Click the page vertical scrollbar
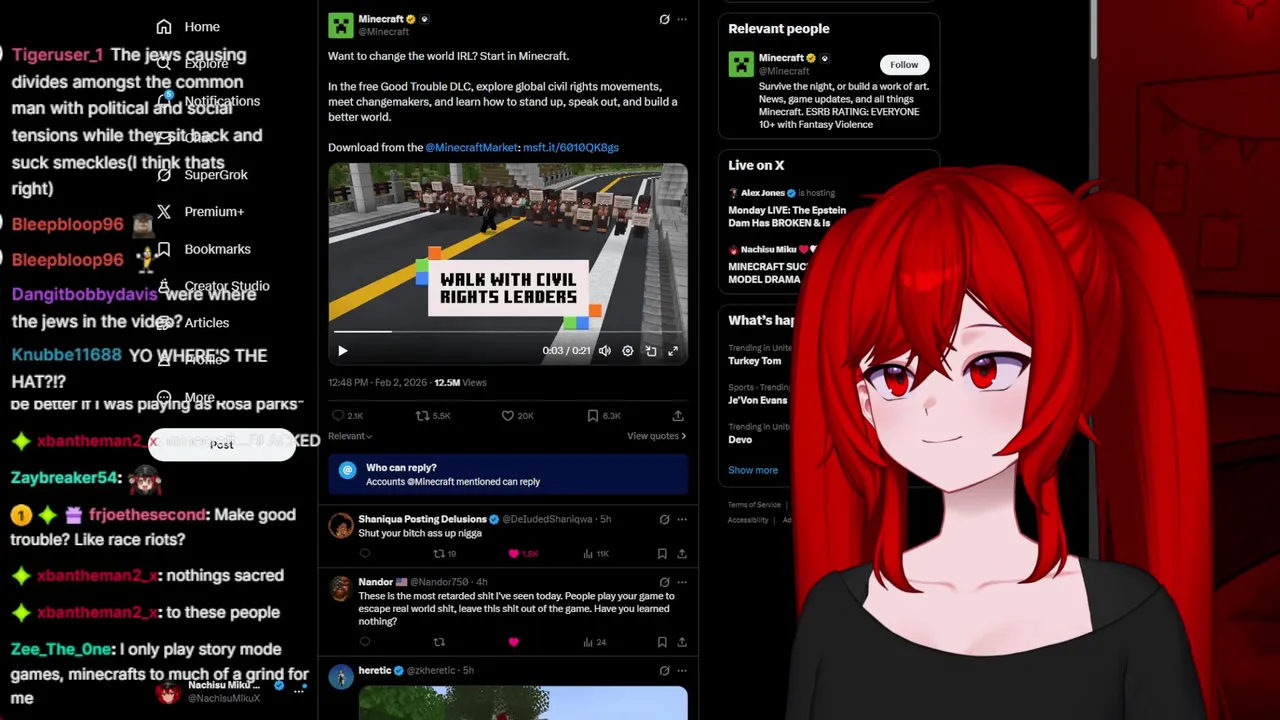 1094,30
